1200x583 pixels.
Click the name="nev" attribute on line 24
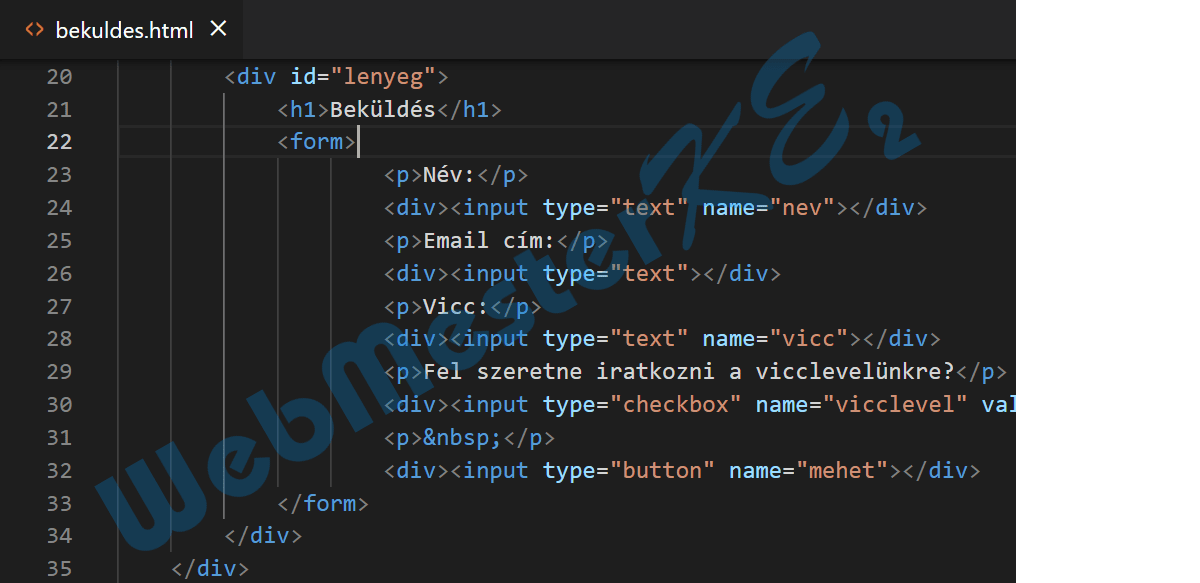(769, 207)
